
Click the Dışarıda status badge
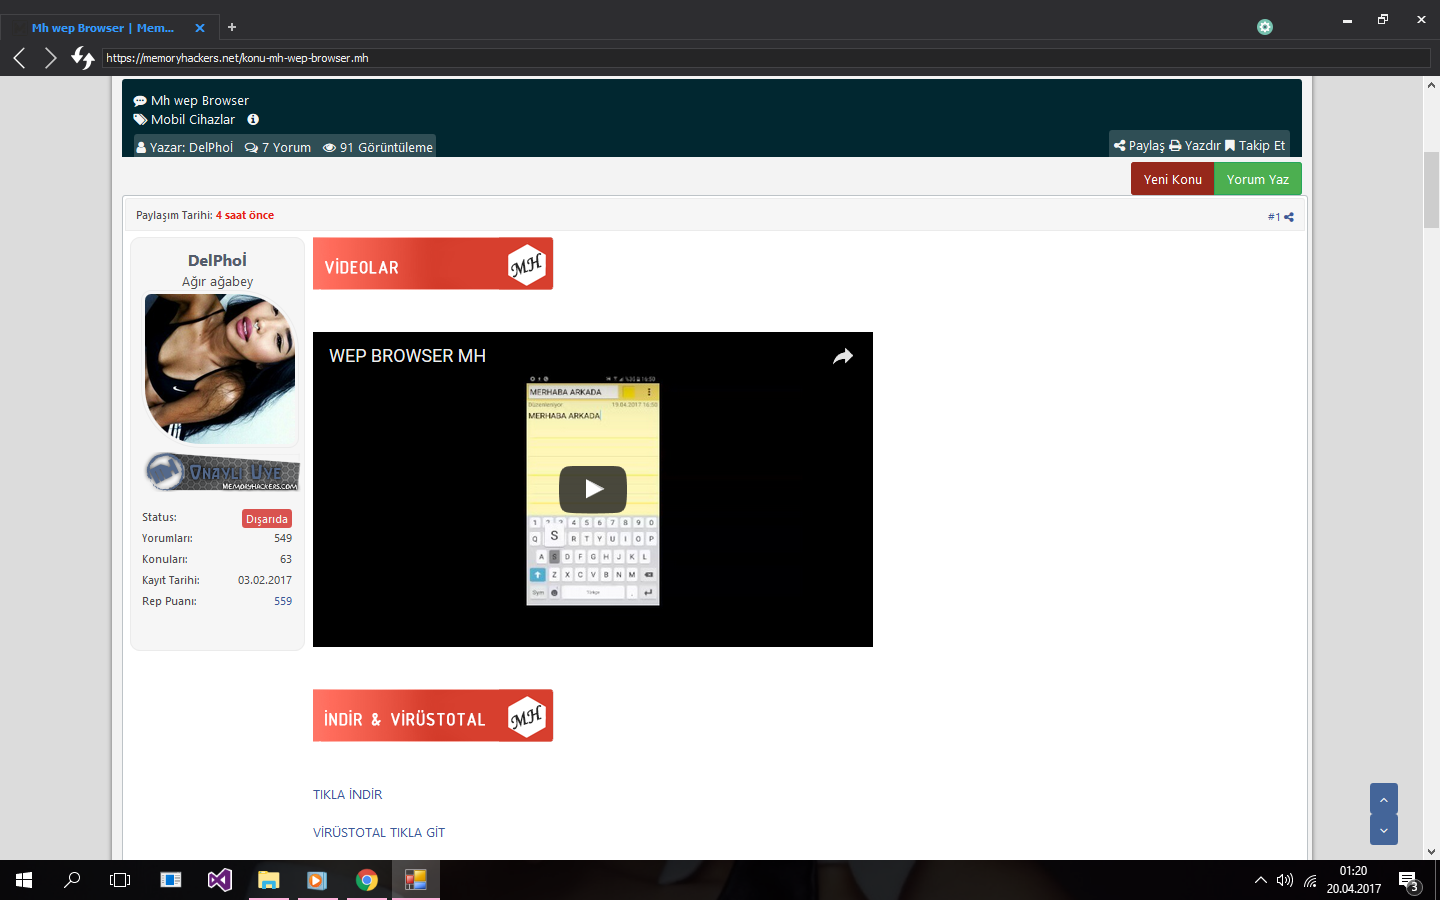(267, 519)
